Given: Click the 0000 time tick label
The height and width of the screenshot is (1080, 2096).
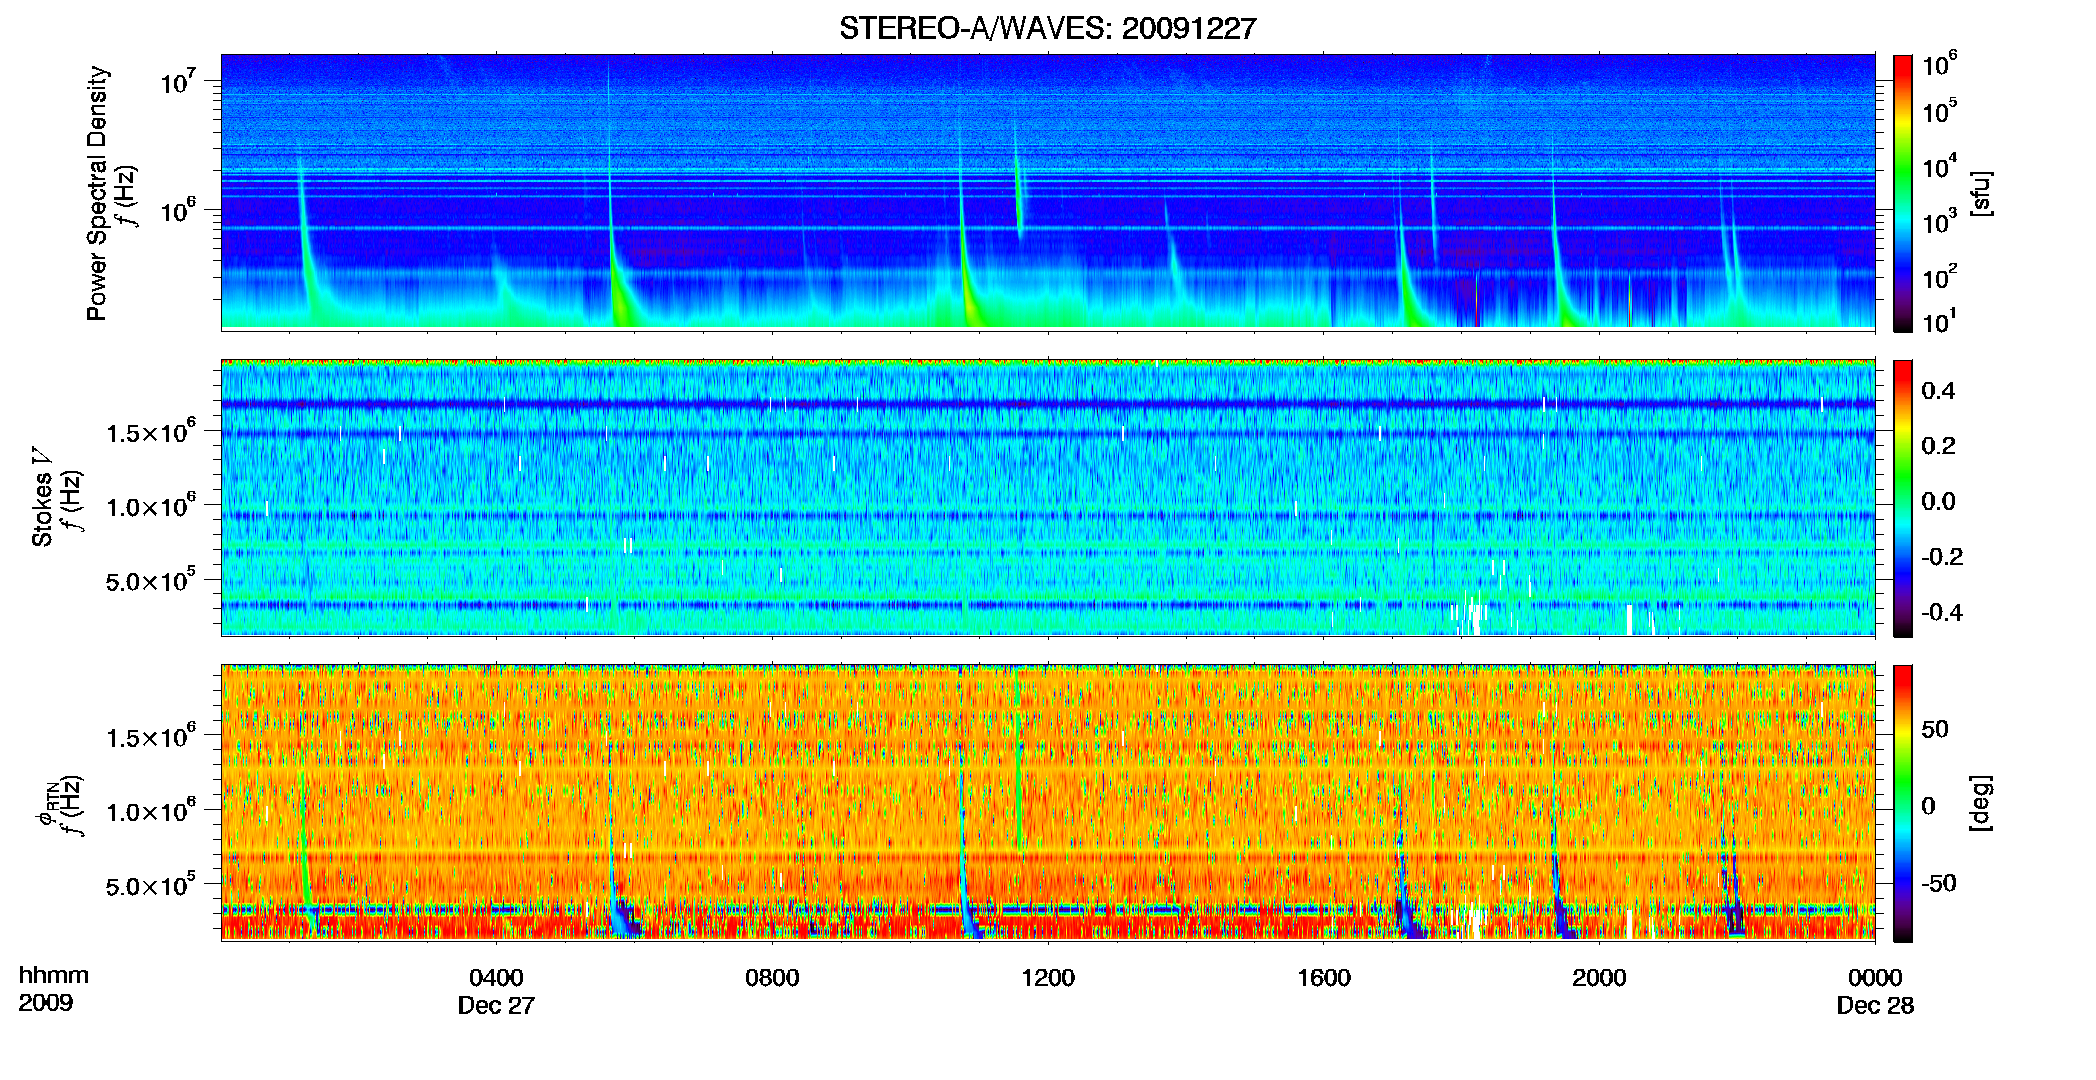Looking at the screenshot, I should [x=1875, y=978].
